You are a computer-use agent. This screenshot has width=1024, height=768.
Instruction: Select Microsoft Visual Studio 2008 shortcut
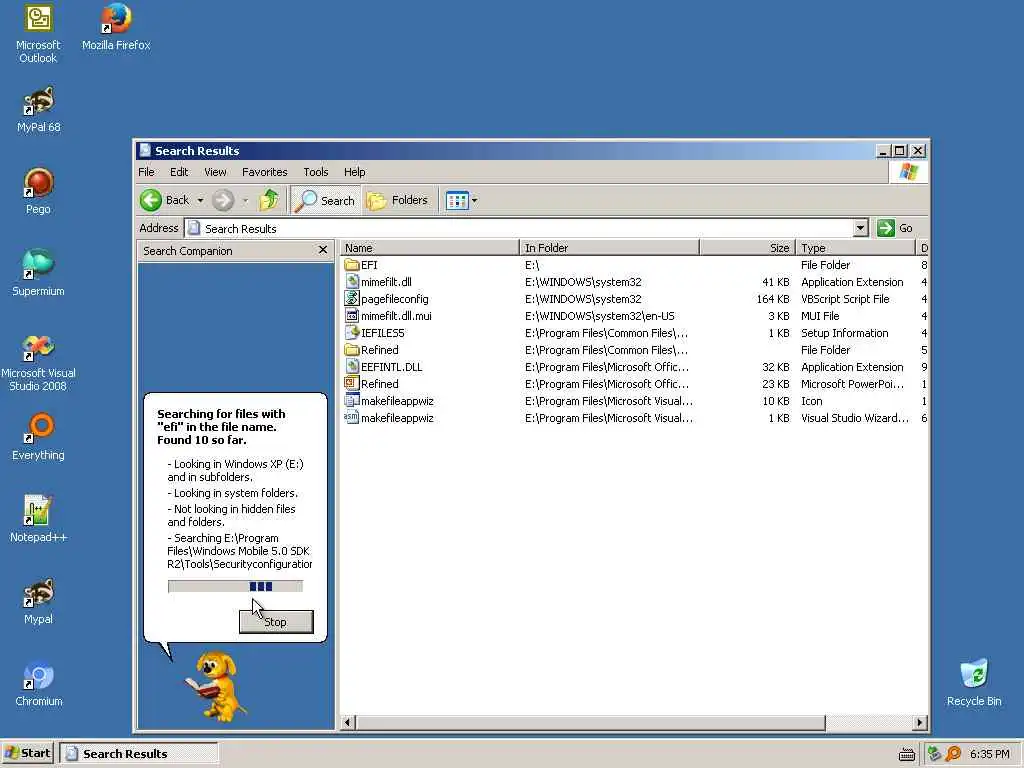pyautogui.click(x=39, y=362)
